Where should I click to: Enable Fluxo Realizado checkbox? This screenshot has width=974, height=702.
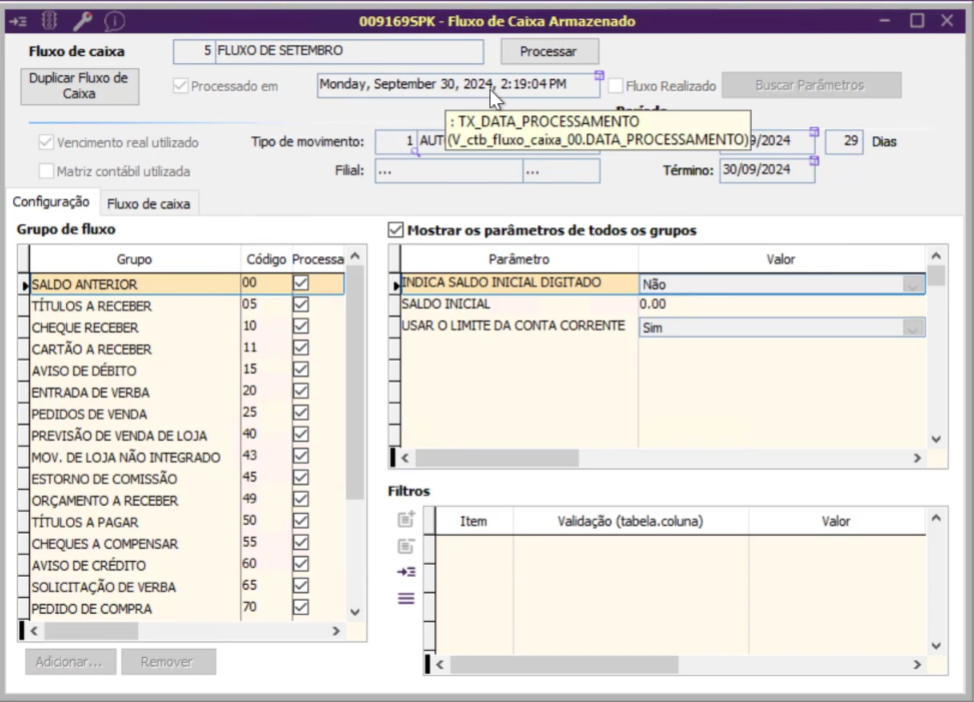tap(616, 86)
